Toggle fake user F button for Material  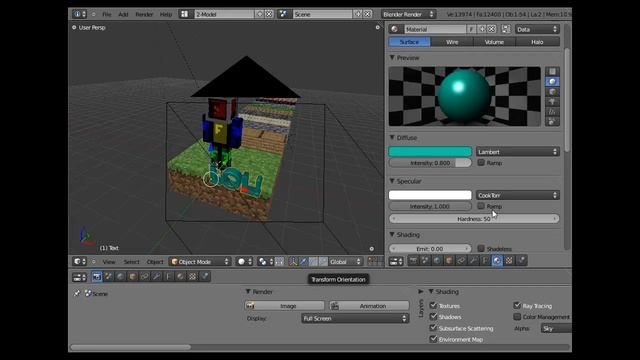click(x=471, y=29)
